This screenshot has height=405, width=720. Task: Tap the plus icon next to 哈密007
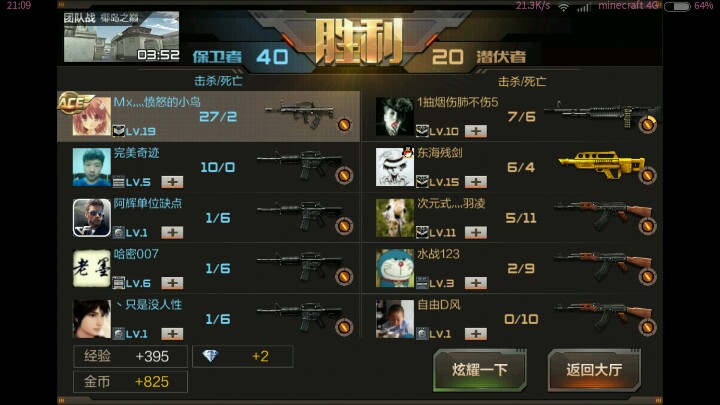172,283
